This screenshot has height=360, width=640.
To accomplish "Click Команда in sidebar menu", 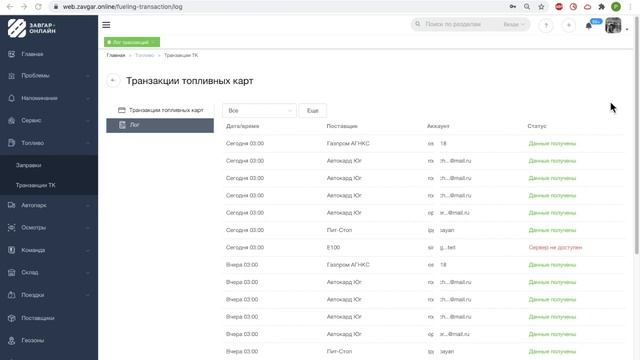I will (x=33, y=250).
